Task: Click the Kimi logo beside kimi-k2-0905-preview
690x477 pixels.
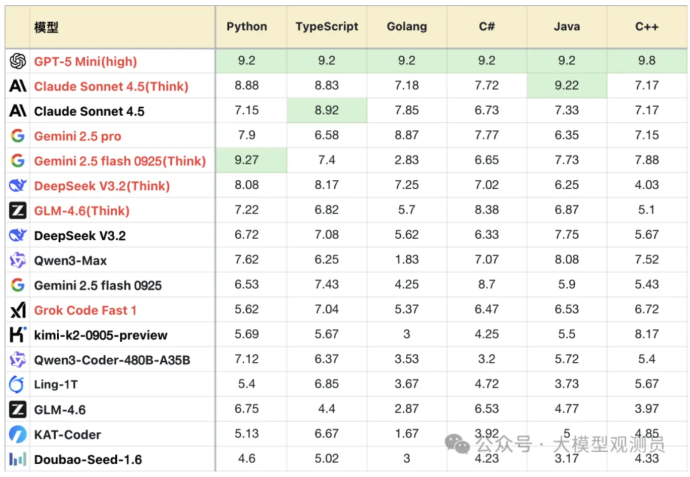Action: pyautogui.click(x=17, y=335)
